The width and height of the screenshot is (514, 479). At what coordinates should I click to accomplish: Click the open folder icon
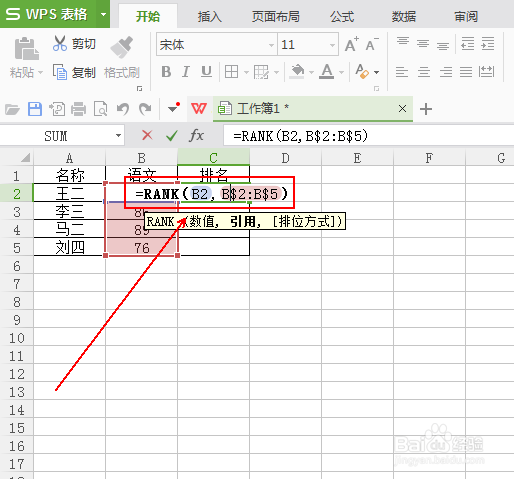point(12,109)
